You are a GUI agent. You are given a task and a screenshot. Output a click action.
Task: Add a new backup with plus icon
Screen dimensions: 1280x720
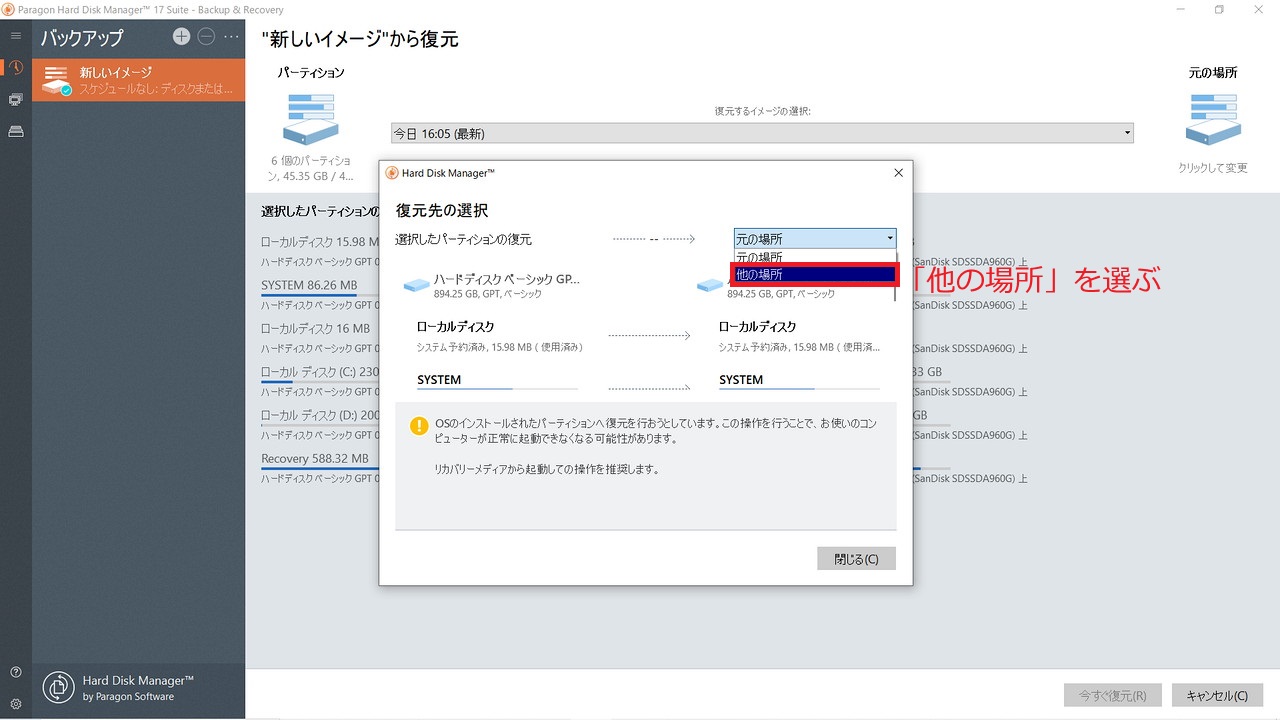point(181,36)
